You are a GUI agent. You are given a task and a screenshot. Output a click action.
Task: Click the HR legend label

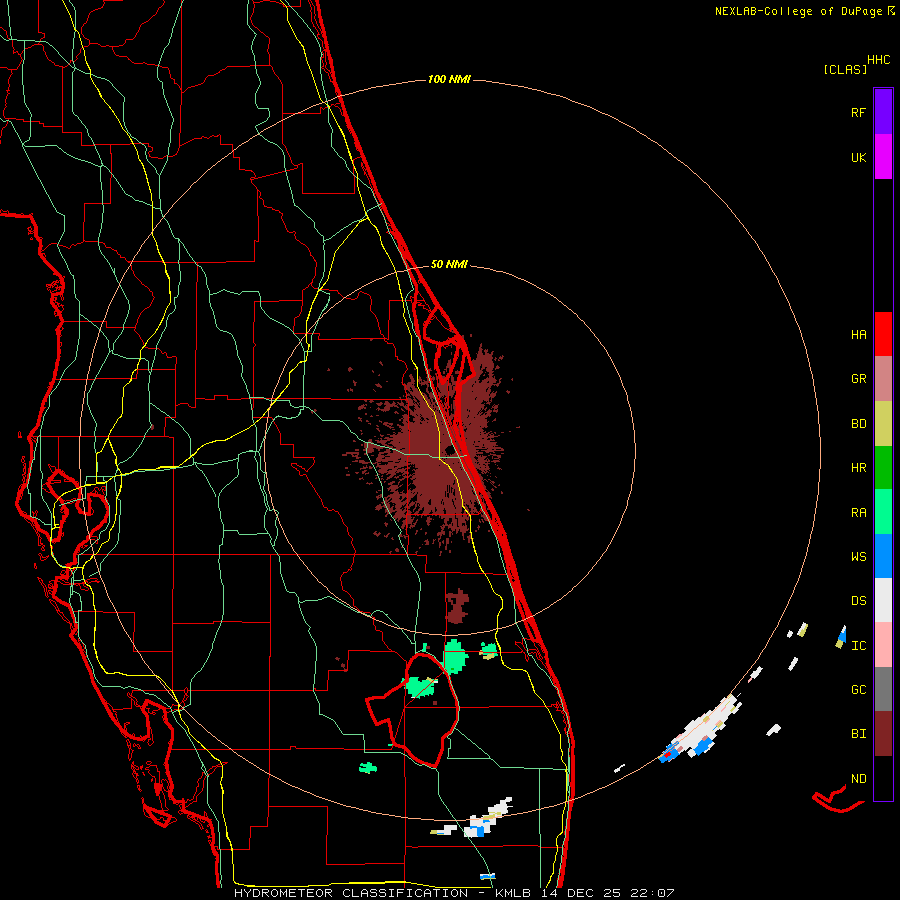[x=858, y=468]
